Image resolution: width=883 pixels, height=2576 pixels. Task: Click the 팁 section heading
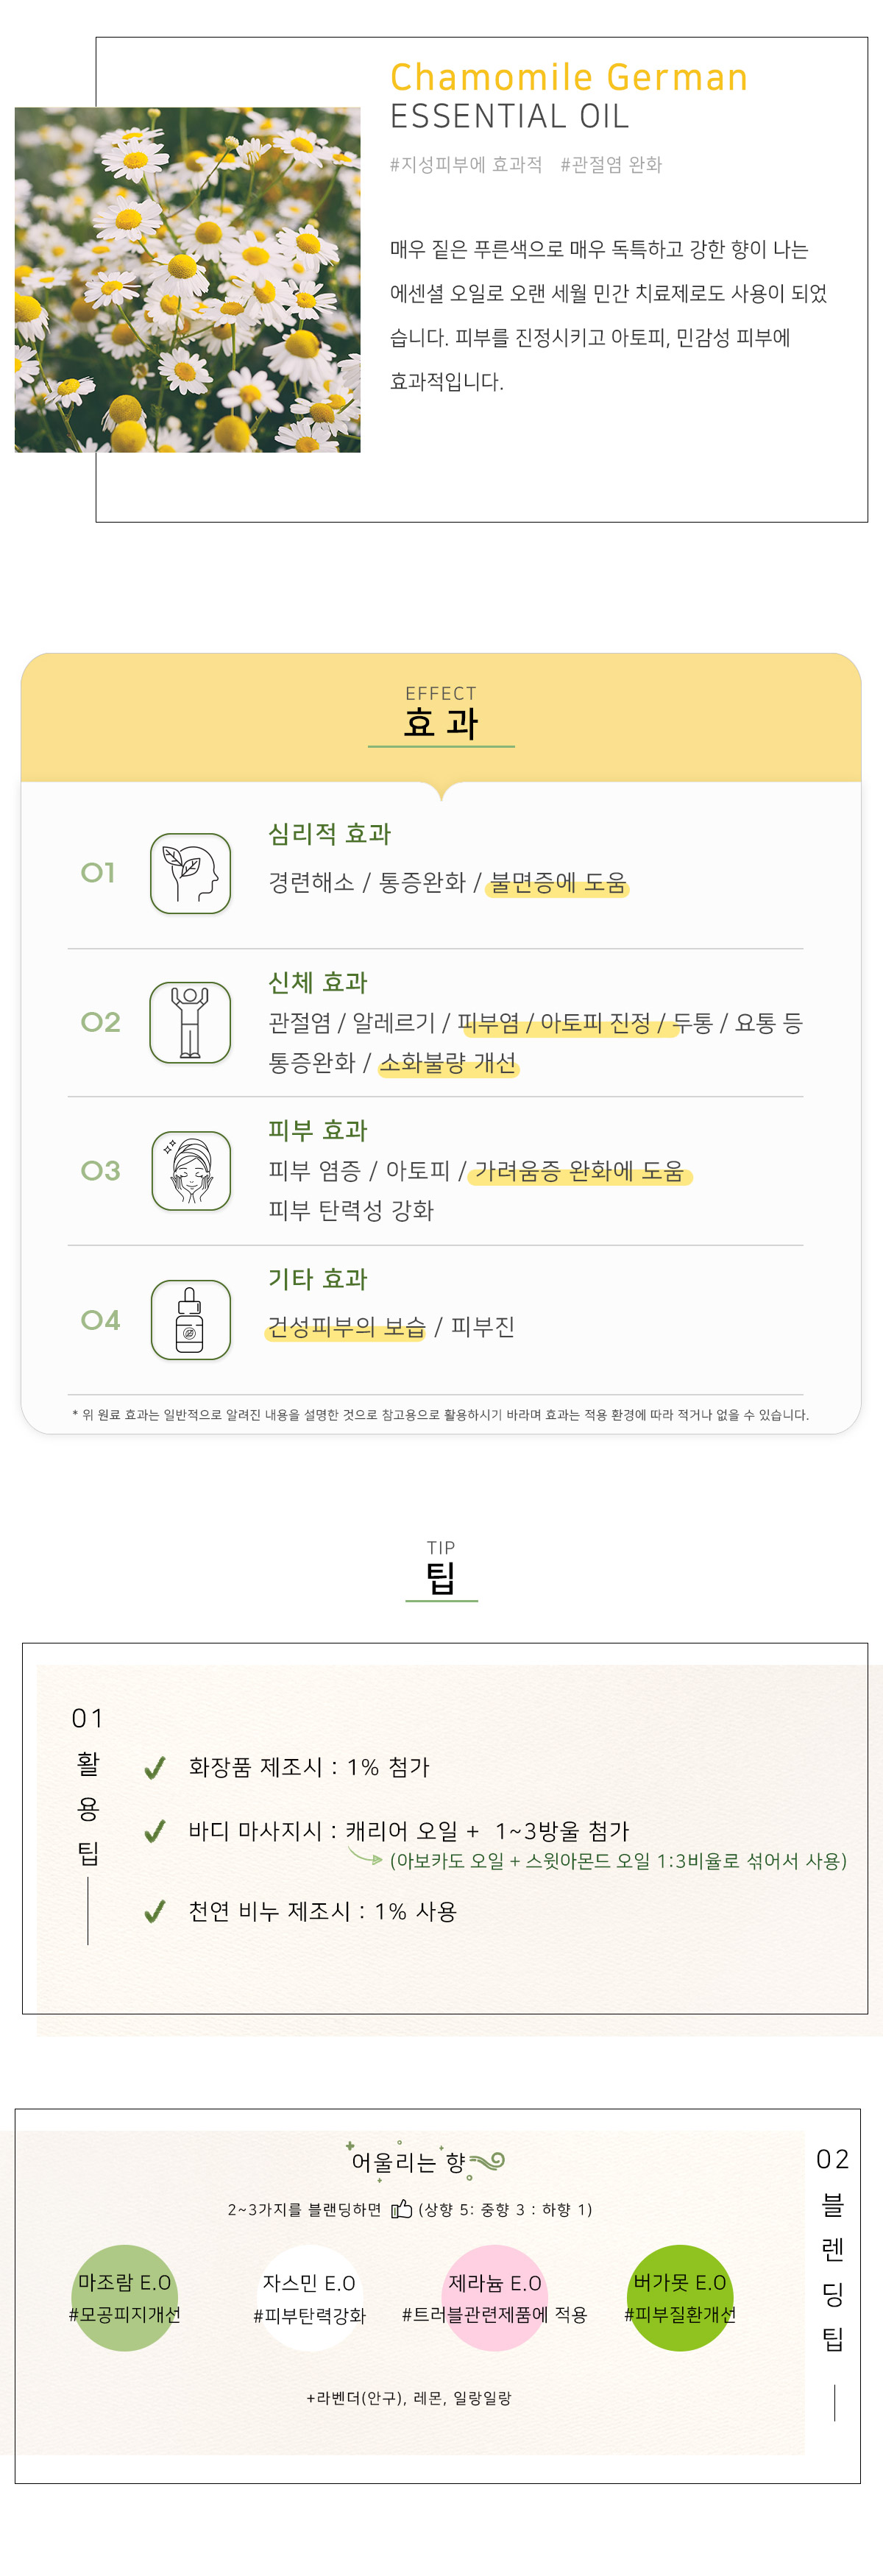click(x=441, y=1578)
